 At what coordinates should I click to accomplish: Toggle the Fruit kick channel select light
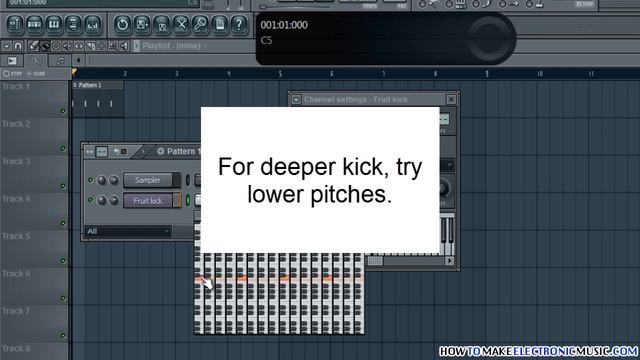coord(188,200)
